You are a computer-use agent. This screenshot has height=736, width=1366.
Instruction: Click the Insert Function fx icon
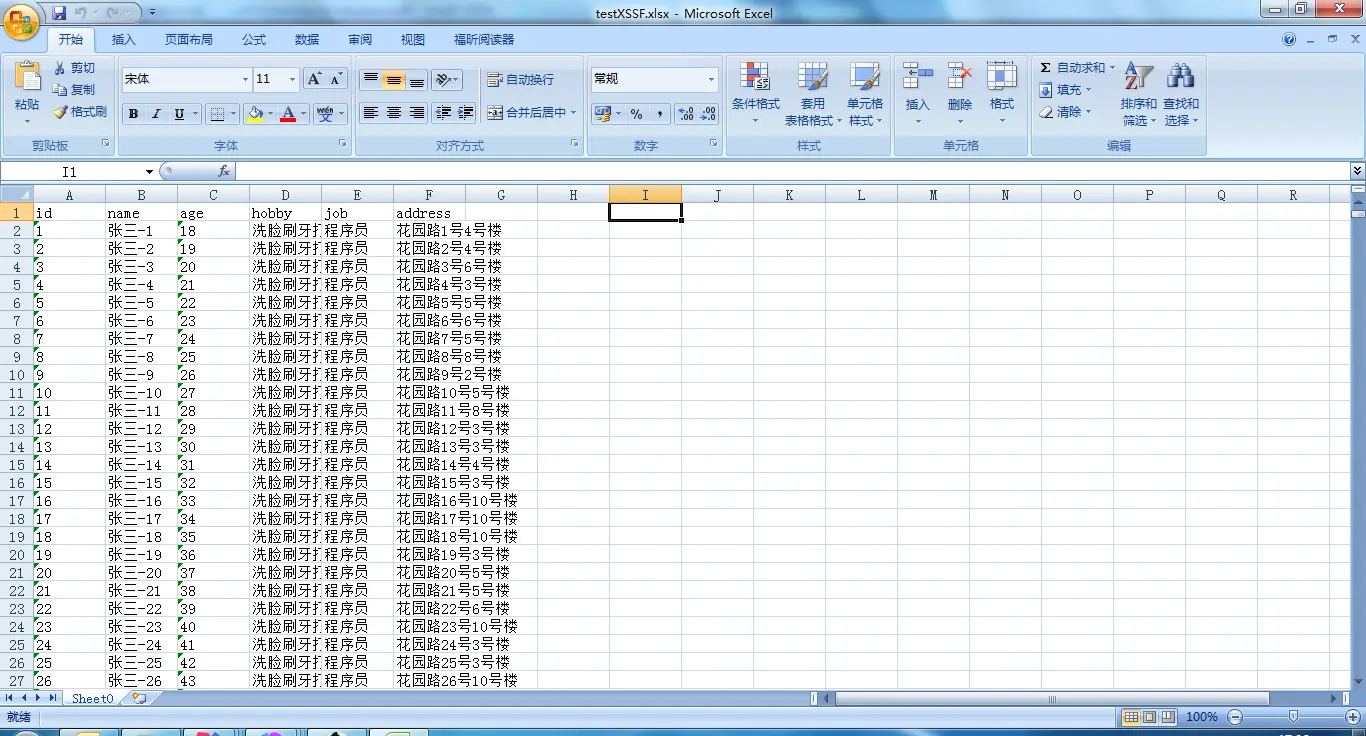coord(224,172)
